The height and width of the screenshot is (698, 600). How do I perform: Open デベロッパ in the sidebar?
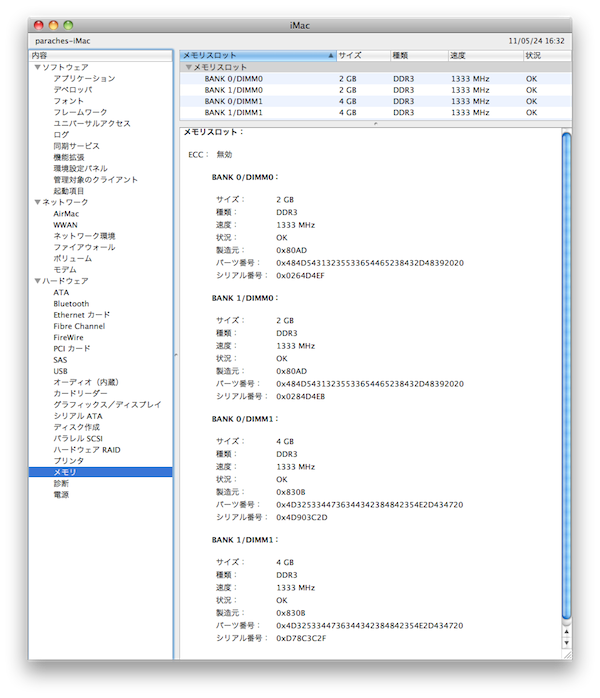(73, 89)
